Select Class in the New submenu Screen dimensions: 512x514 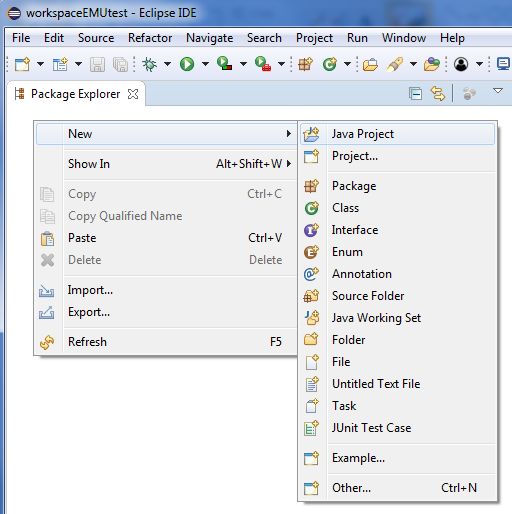[398, 208]
